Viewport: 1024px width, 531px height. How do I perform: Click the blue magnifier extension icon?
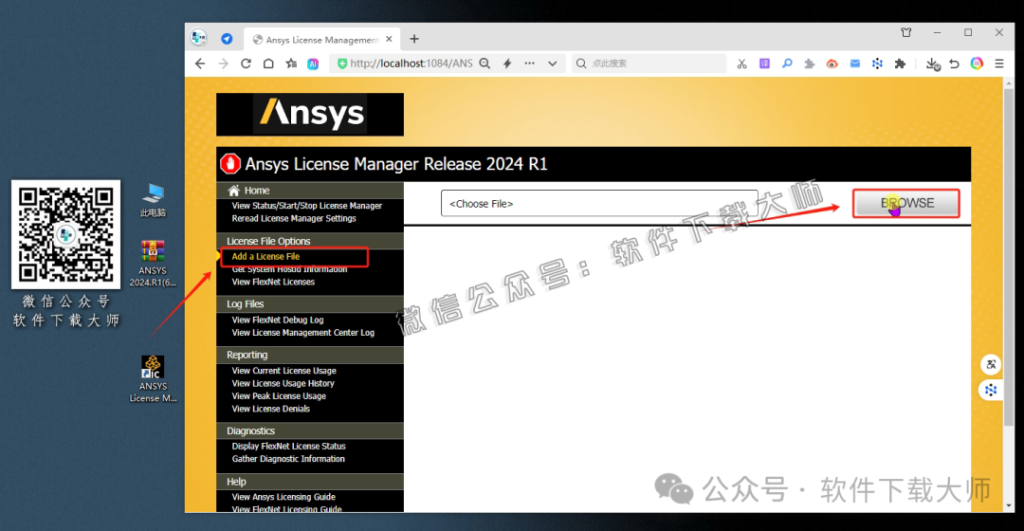coord(787,63)
